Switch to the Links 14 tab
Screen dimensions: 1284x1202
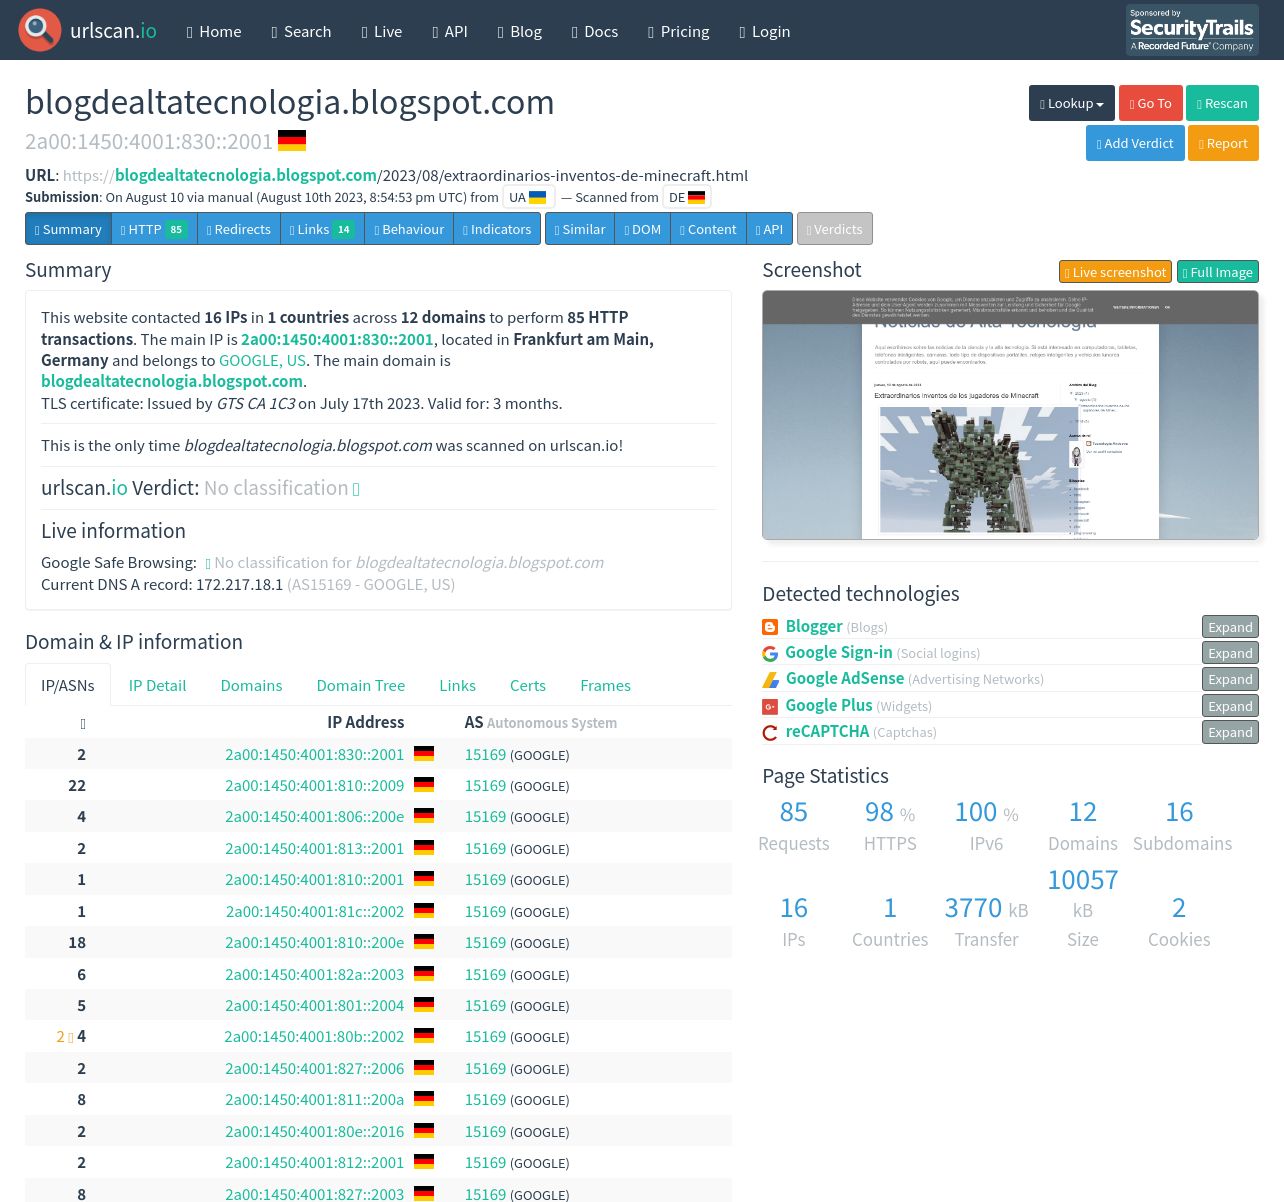tap(322, 229)
